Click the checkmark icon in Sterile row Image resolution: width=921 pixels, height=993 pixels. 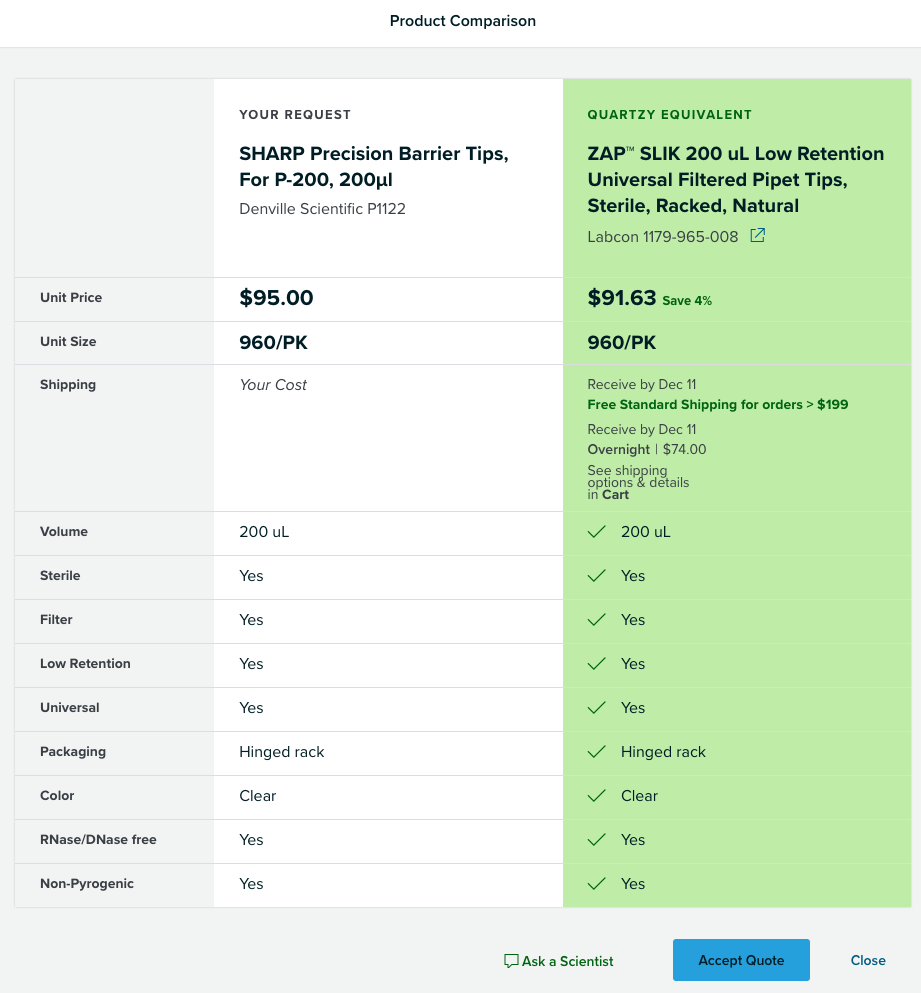pos(597,576)
